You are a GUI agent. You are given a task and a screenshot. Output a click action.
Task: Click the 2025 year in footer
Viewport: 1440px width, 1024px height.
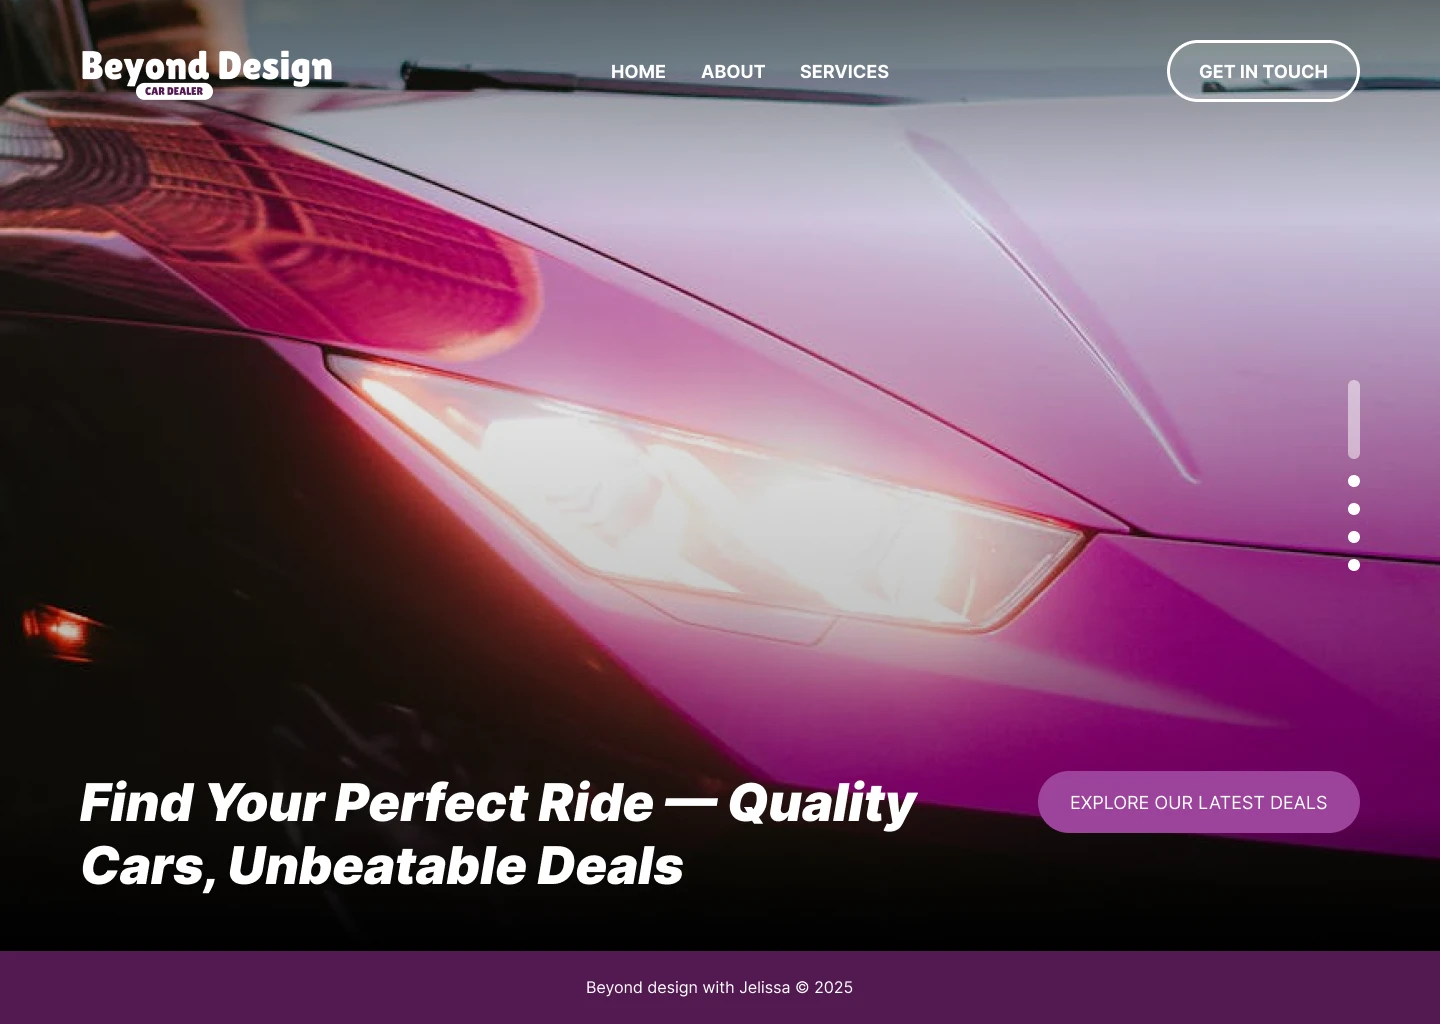[x=834, y=988]
